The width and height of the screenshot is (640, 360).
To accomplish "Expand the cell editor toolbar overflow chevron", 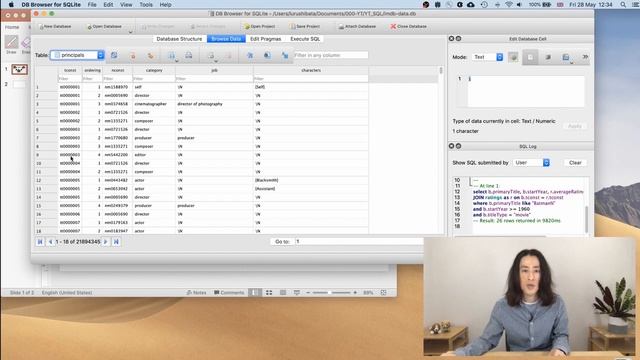I will [585, 57].
